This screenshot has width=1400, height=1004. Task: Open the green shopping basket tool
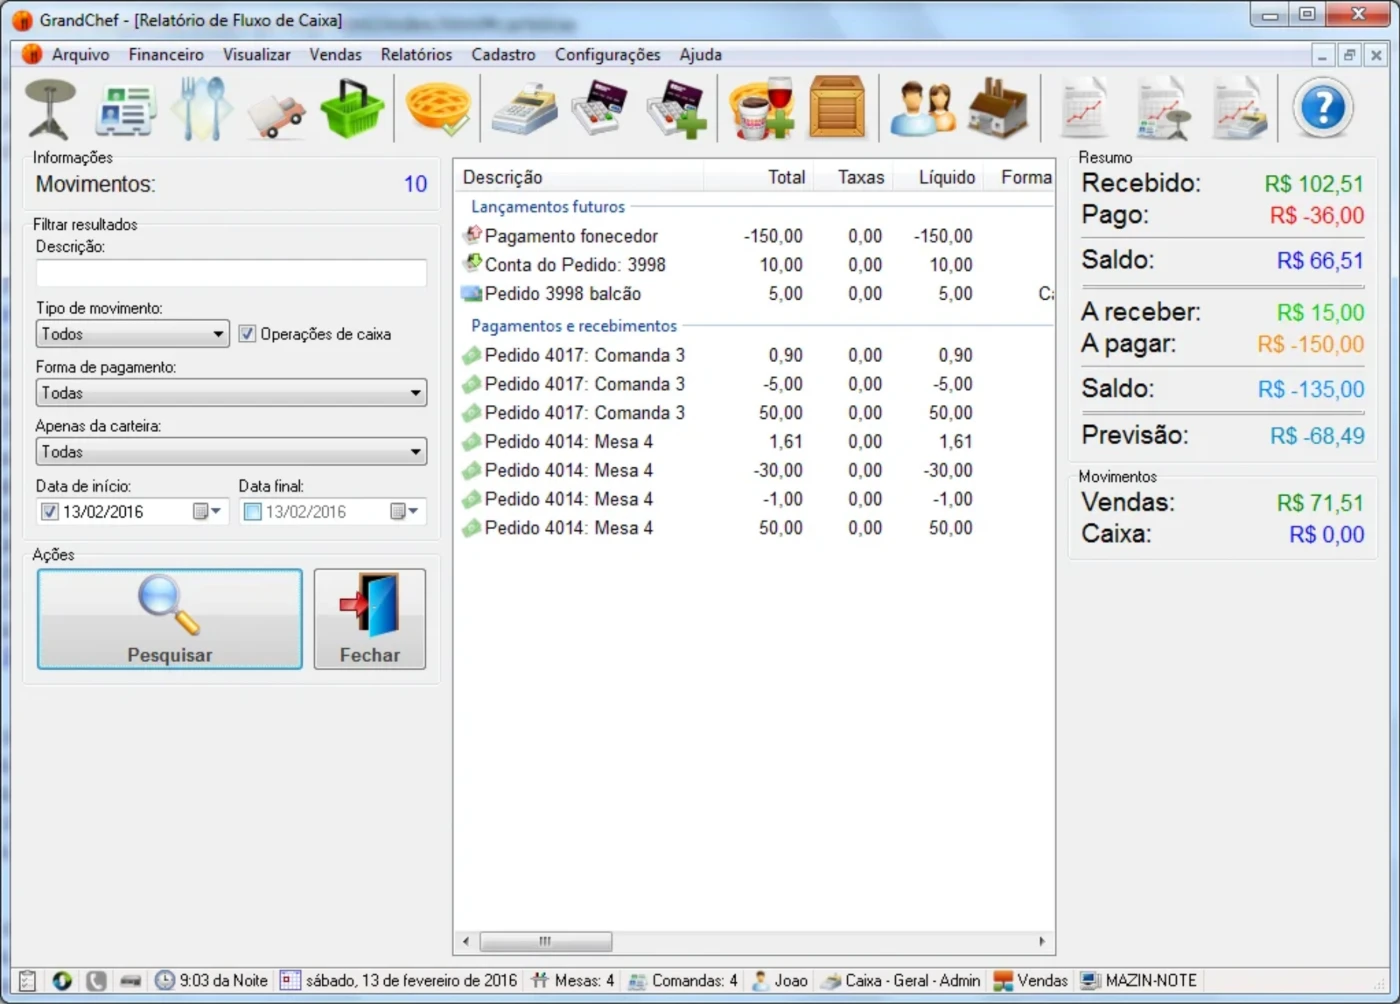click(352, 108)
